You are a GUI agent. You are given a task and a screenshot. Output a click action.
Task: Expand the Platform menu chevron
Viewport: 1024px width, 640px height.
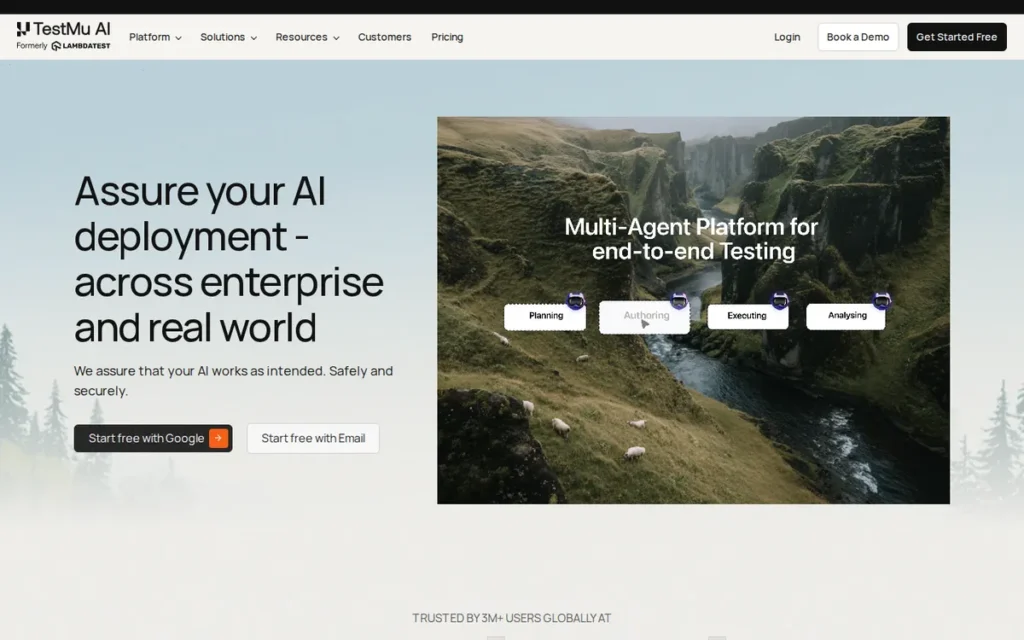pyautogui.click(x=178, y=38)
